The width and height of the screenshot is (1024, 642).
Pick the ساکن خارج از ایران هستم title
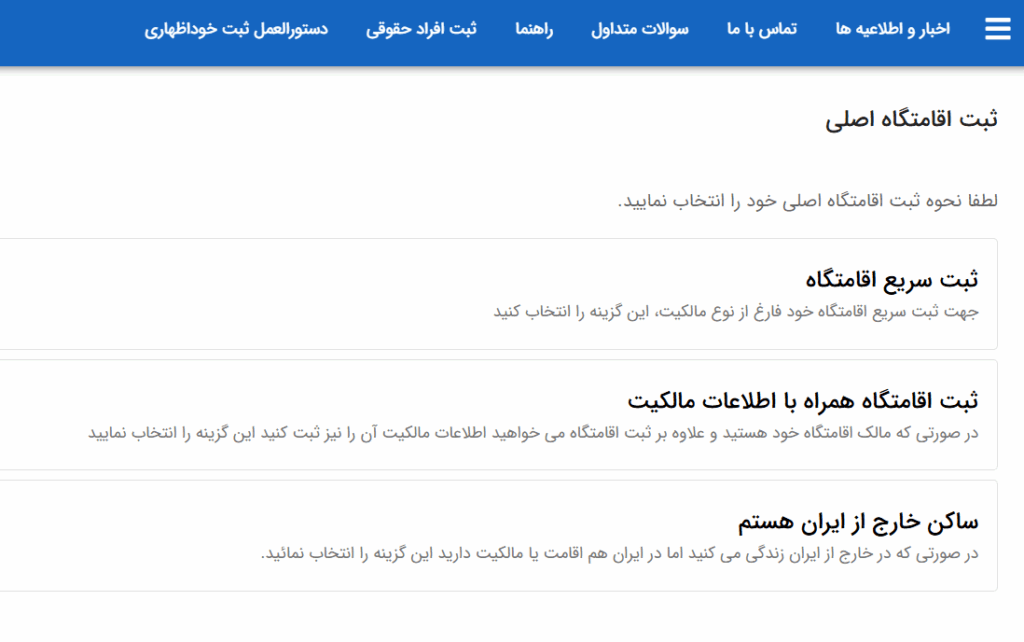click(858, 521)
